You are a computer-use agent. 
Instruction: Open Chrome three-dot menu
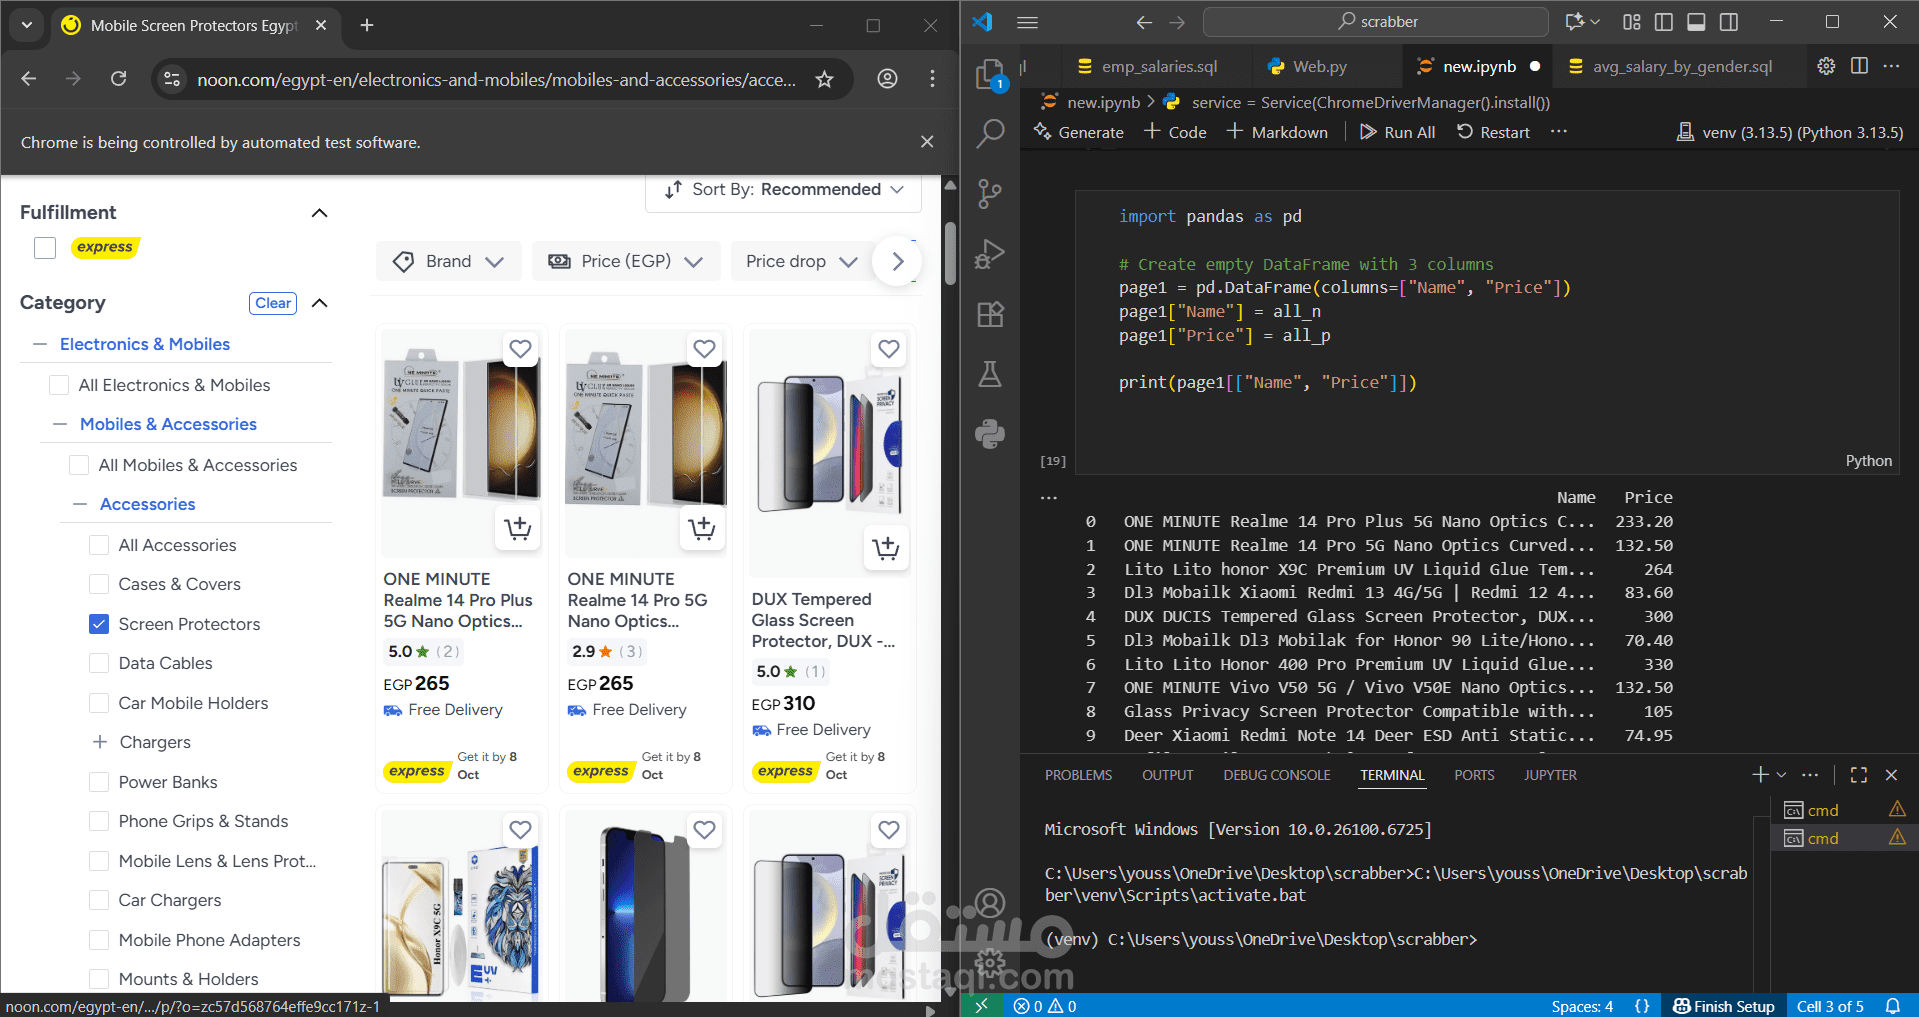tap(932, 79)
